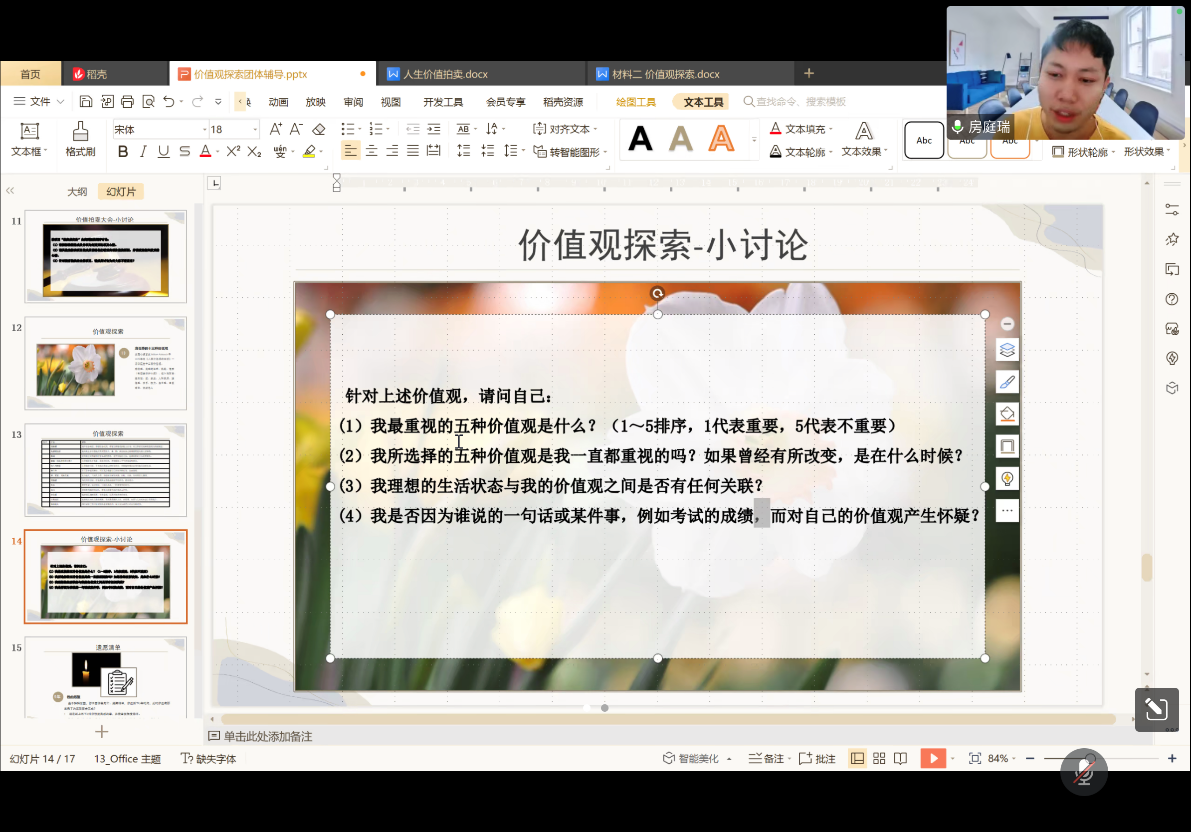Open the 动画 ribbon tab
This screenshot has height=832, width=1191.
(278, 102)
